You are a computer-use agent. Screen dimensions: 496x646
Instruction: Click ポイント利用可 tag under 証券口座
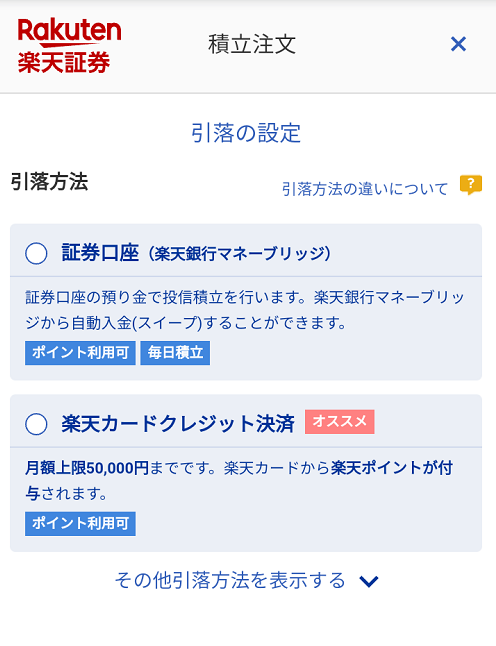point(80,353)
